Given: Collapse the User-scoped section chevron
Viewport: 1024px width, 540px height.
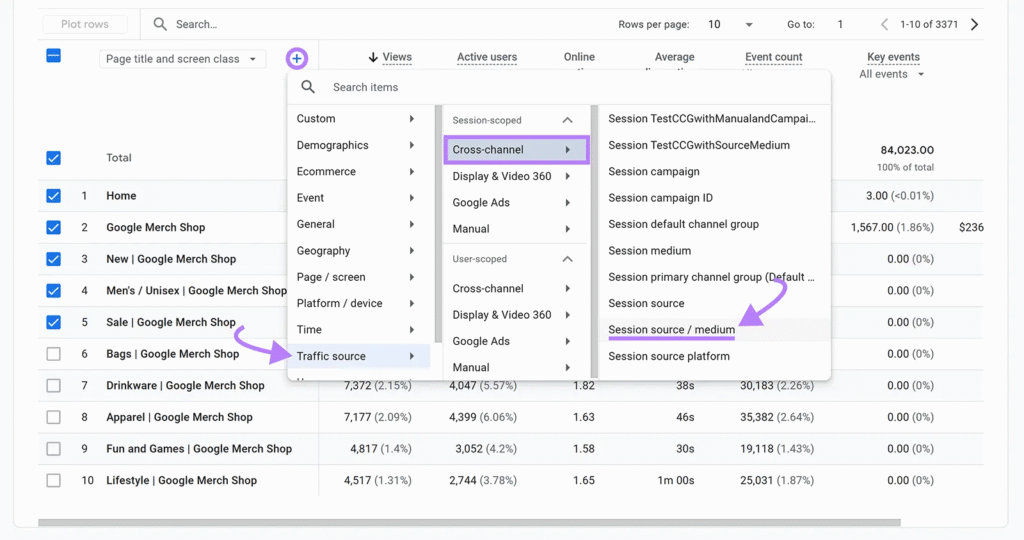Looking at the screenshot, I should (567, 259).
